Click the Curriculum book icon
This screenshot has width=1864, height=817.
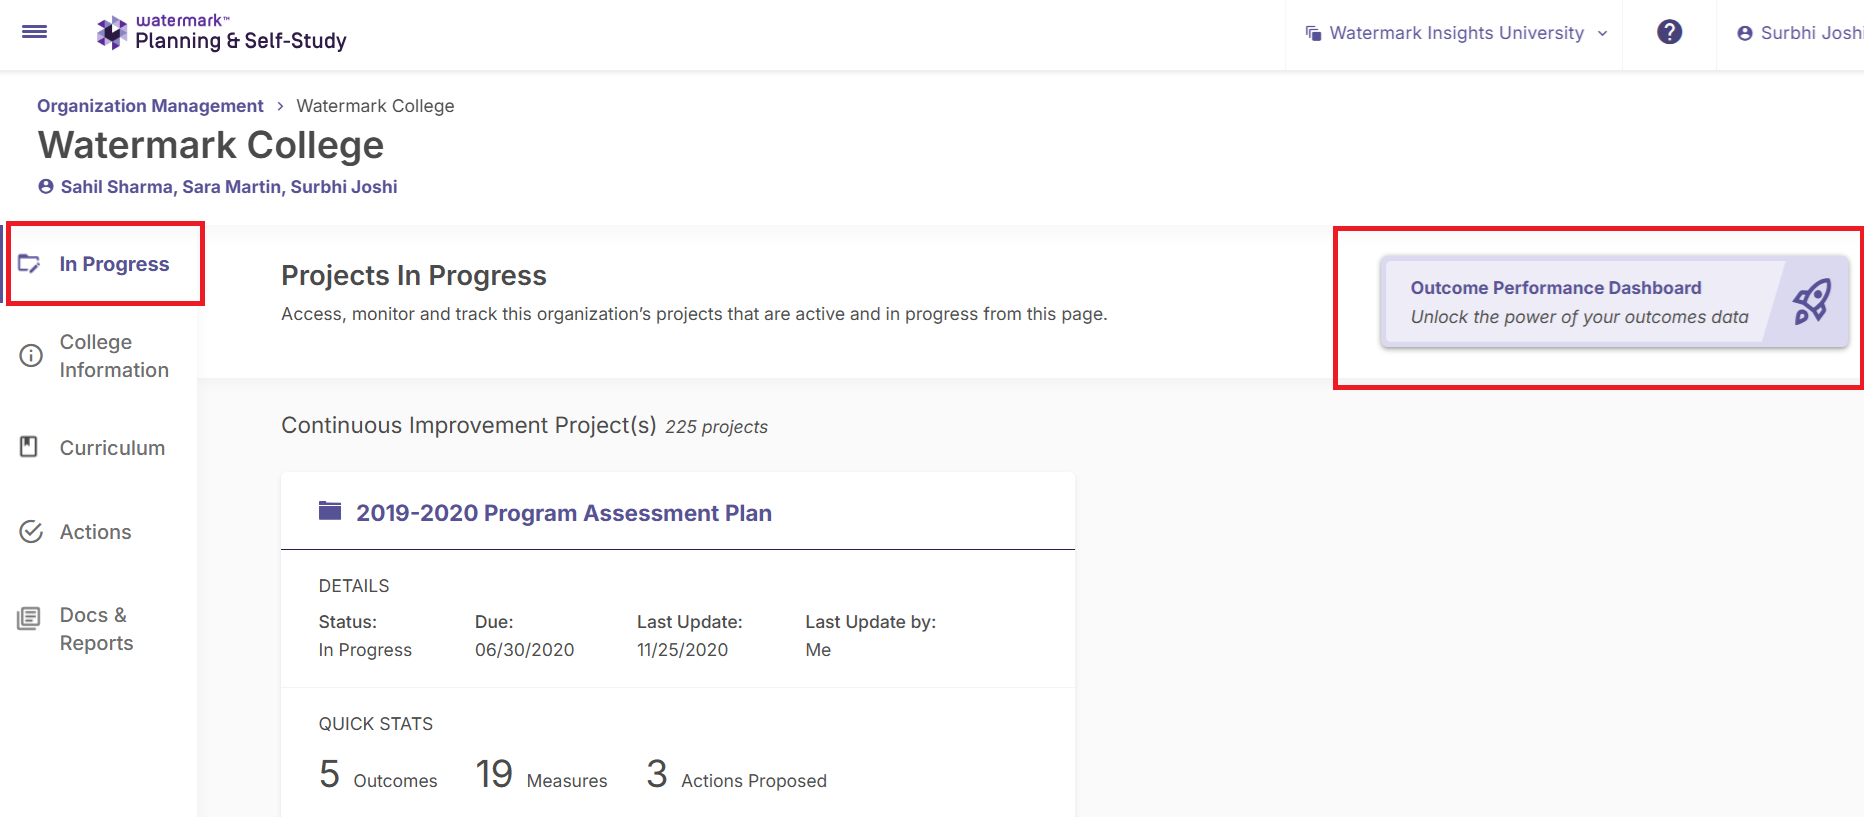coord(29,447)
